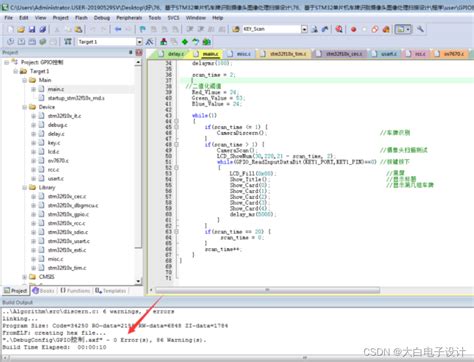This screenshot has width=474, height=362.
Task: Insert breakpoint using red circle icon
Action: coord(353,29)
